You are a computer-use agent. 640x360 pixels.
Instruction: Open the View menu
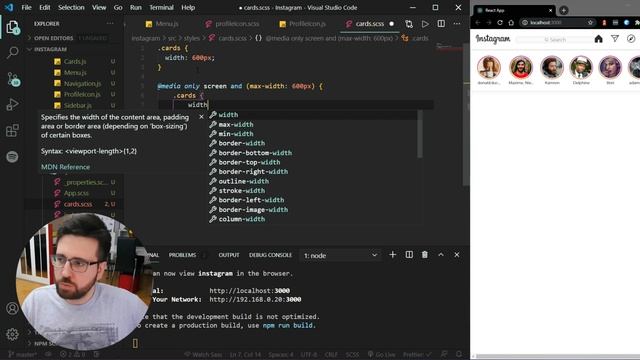coord(99,7)
